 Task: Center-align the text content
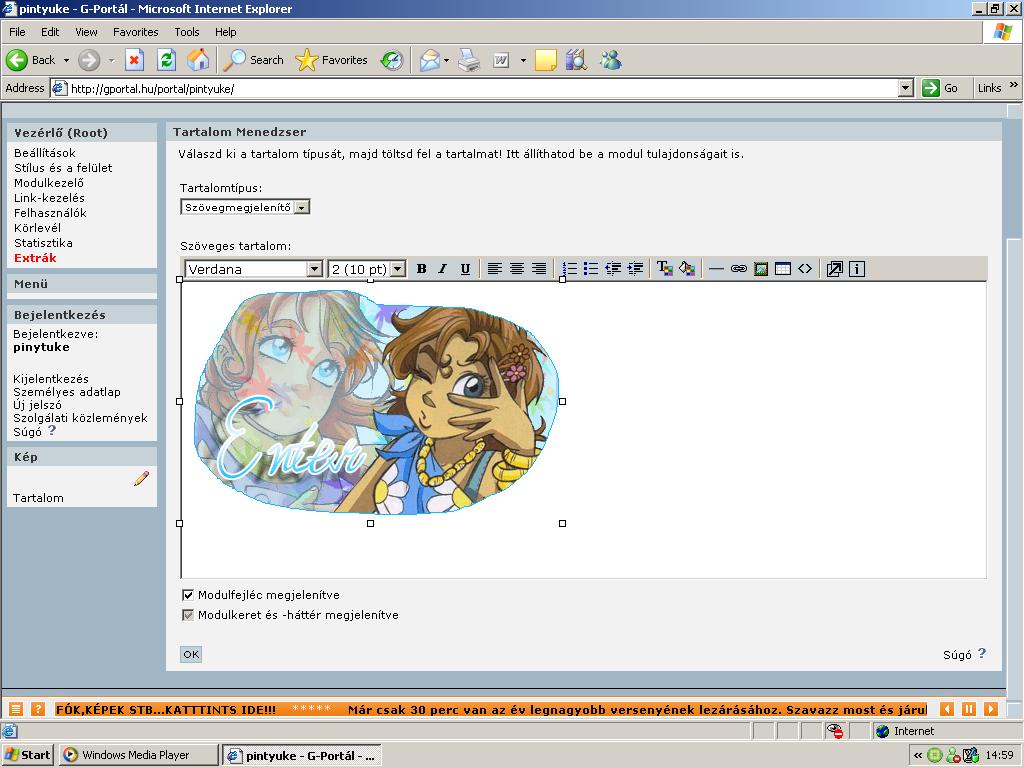[517, 269]
